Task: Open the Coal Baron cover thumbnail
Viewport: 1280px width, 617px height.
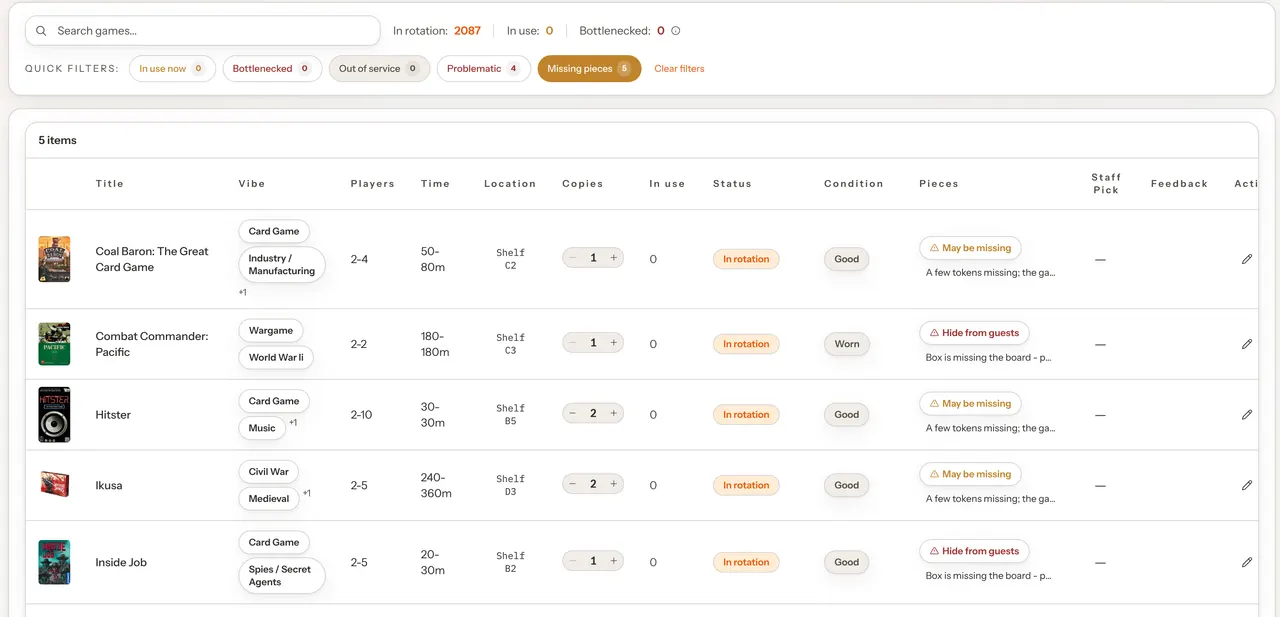Action: point(54,259)
